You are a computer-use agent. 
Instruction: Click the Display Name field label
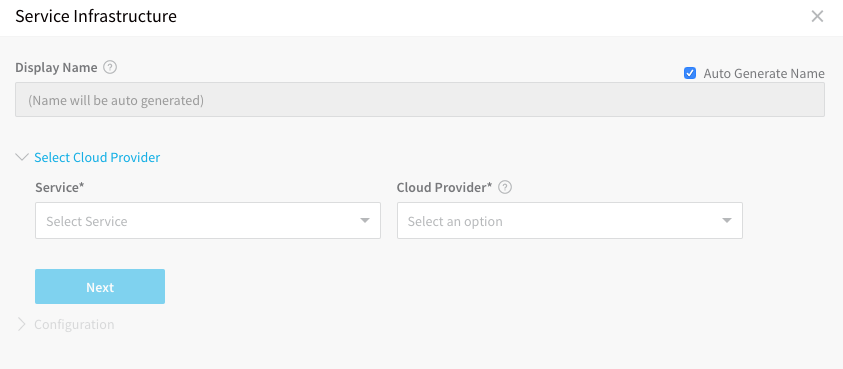56,68
